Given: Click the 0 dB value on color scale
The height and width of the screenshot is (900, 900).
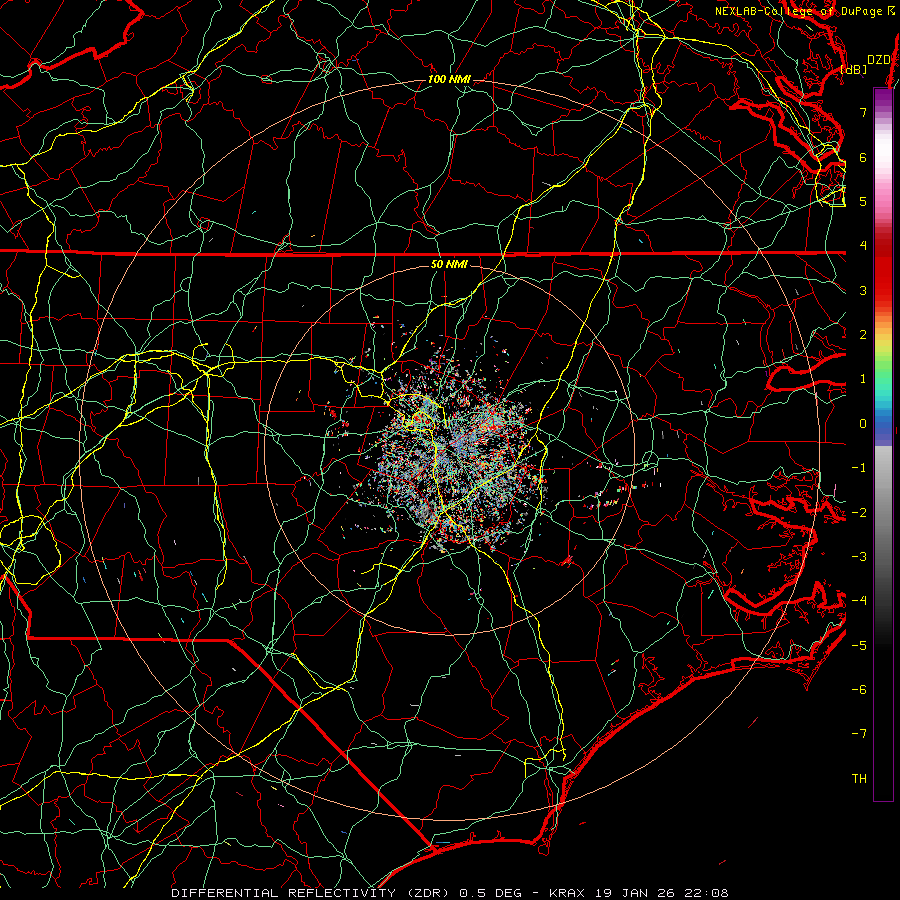Looking at the screenshot, I should pyautogui.click(x=863, y=424).
